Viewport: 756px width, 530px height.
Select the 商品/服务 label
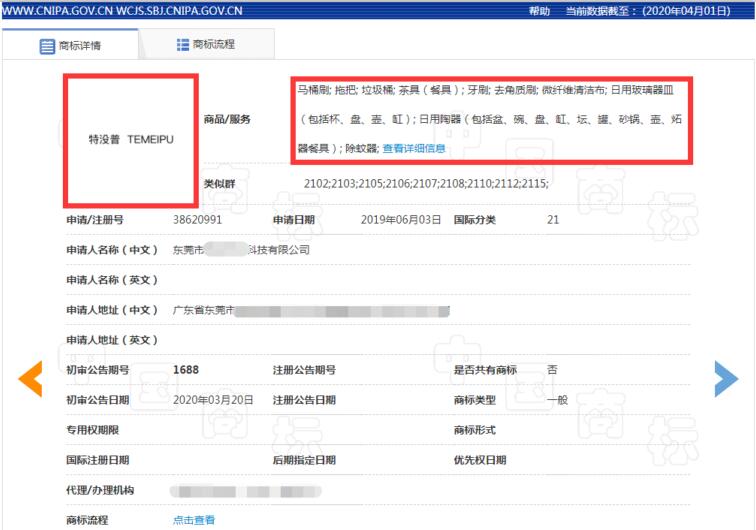point(227,119)
